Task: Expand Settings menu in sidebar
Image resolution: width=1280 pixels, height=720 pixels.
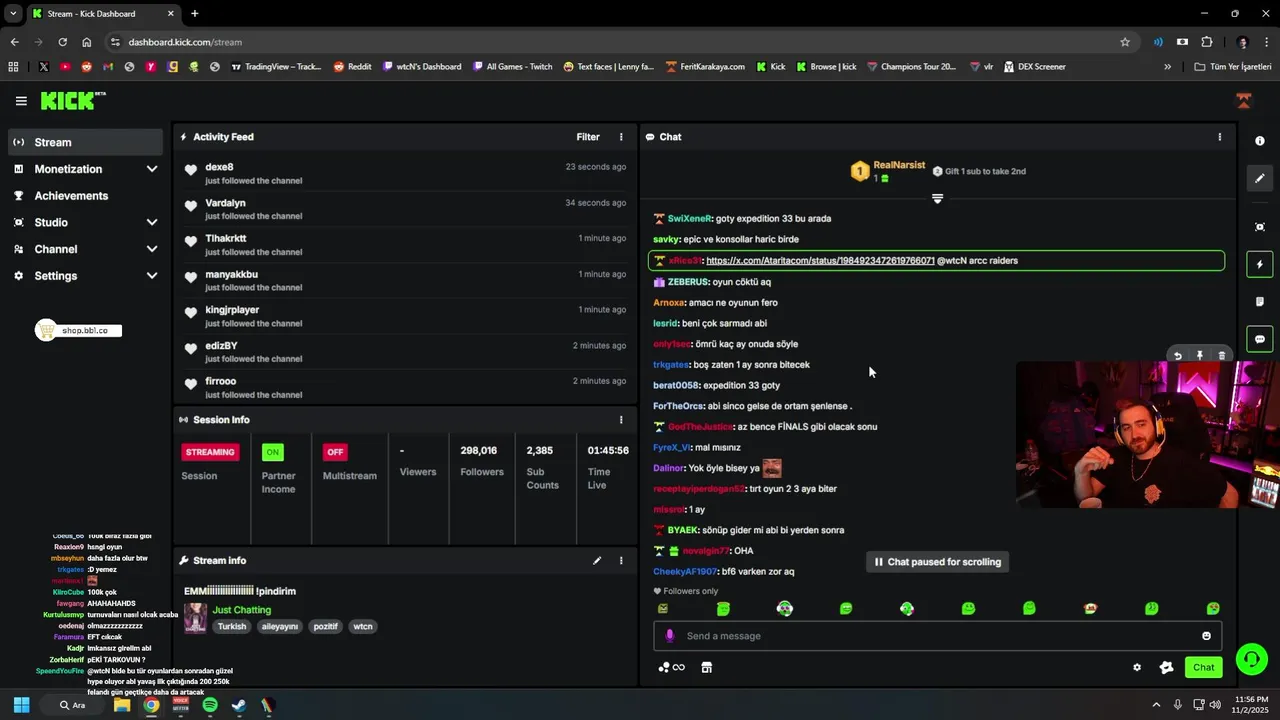Action: pyautogui.click(x=85, y=276)
